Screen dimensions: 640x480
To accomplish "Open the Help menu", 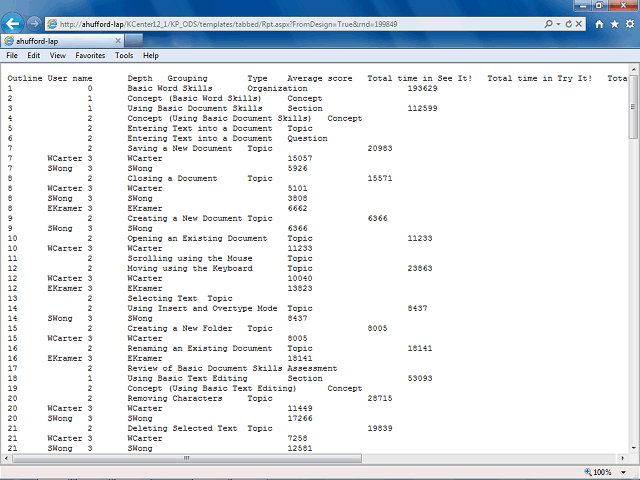I will [151, 56].
